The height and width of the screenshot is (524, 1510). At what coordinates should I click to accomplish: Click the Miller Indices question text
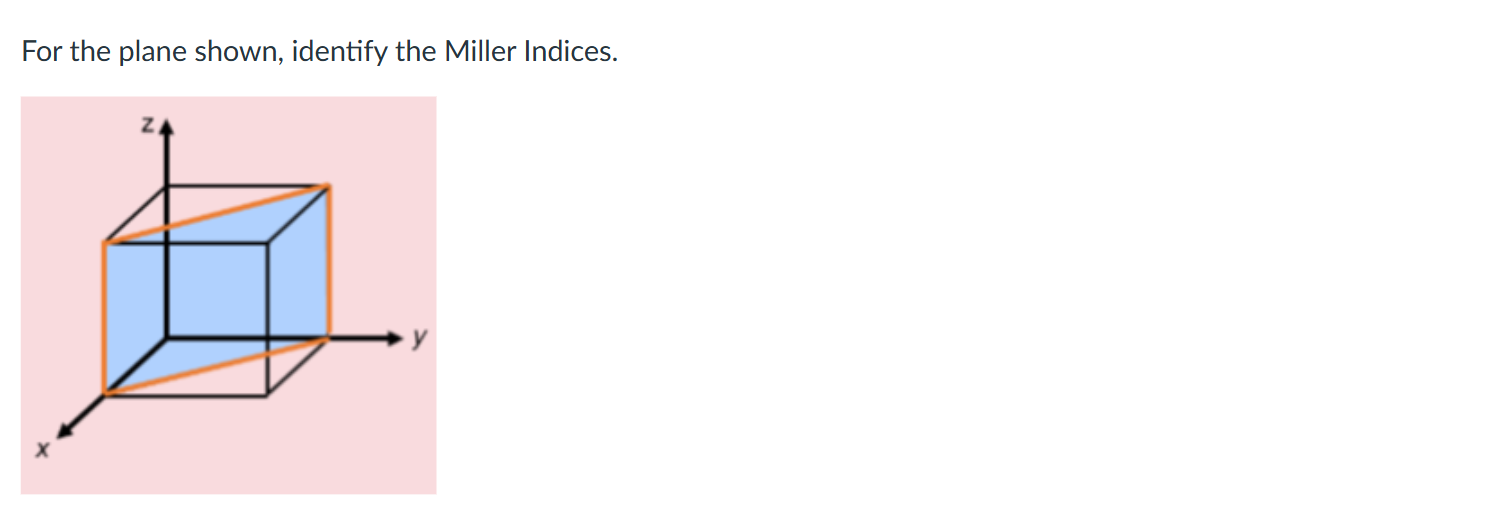click(x=320, y=52)
